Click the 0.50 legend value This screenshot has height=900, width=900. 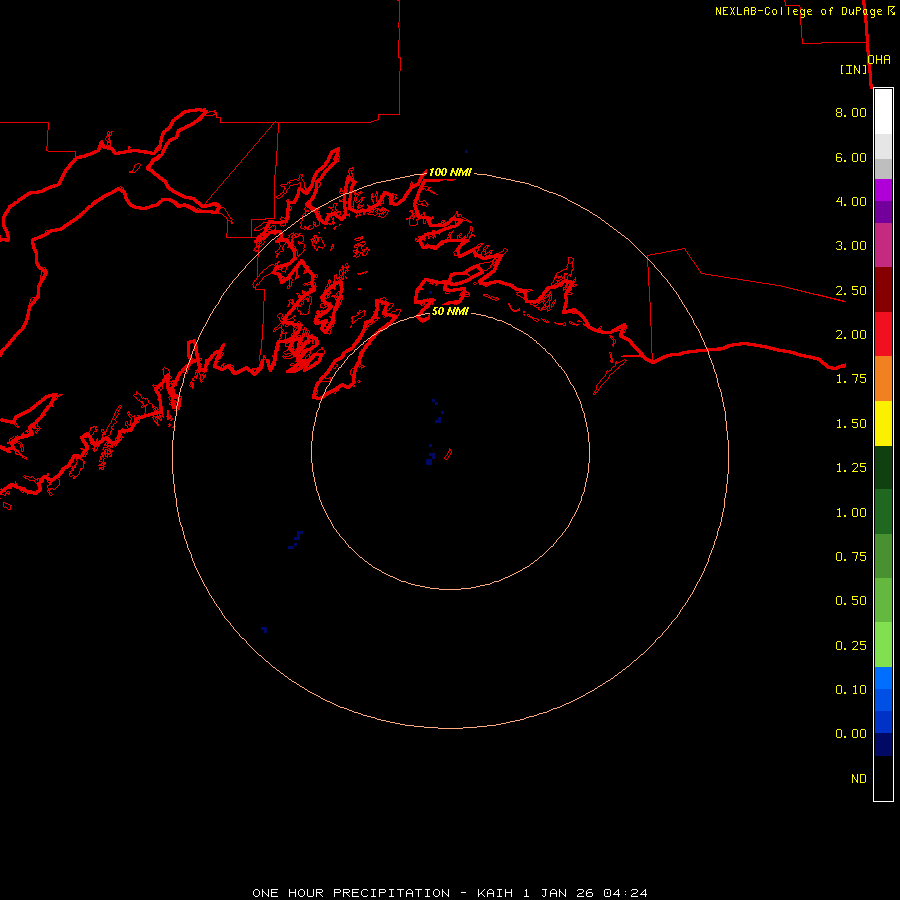click(x=851, y=601)
